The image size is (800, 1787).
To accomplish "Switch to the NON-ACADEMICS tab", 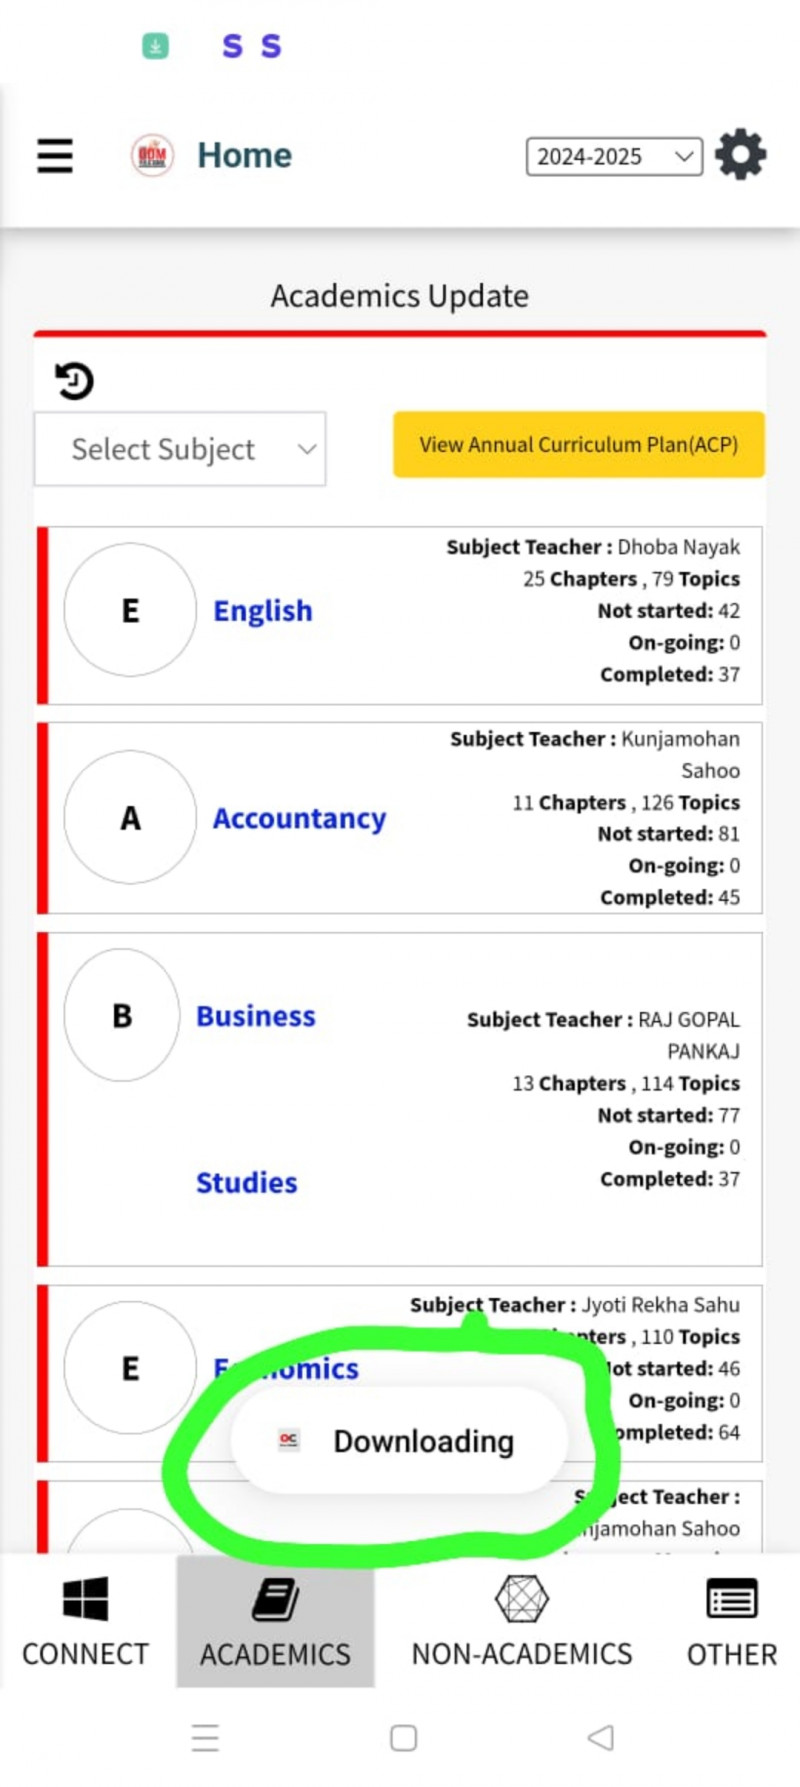I will click(521, 1622).
